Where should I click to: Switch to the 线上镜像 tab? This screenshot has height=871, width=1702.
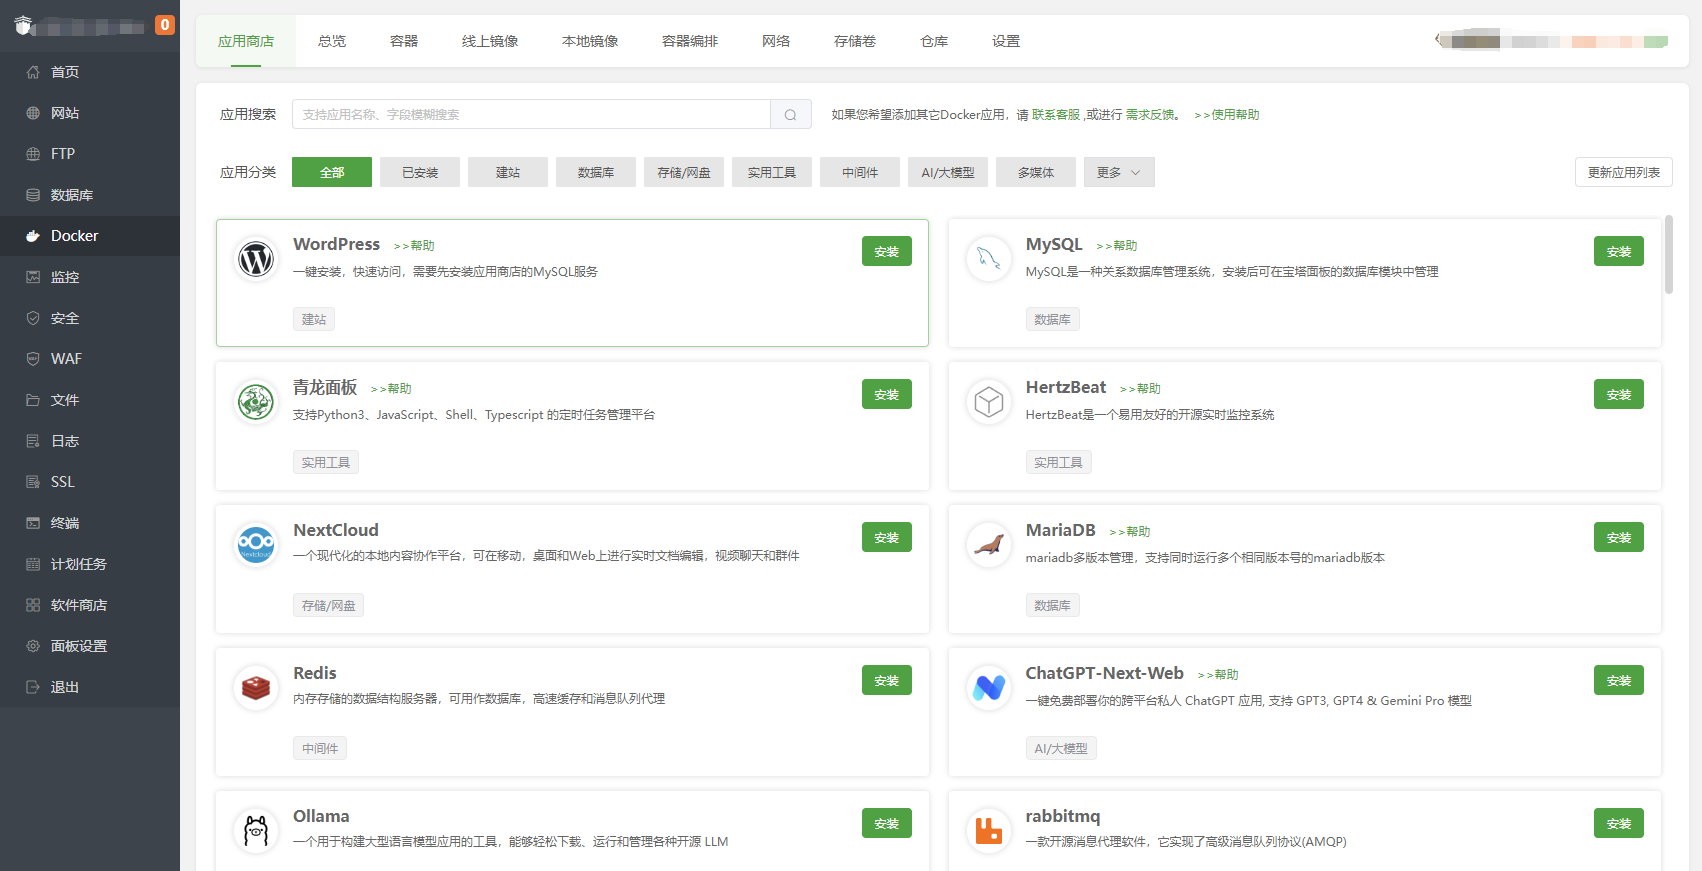click(x=490, y=41)
